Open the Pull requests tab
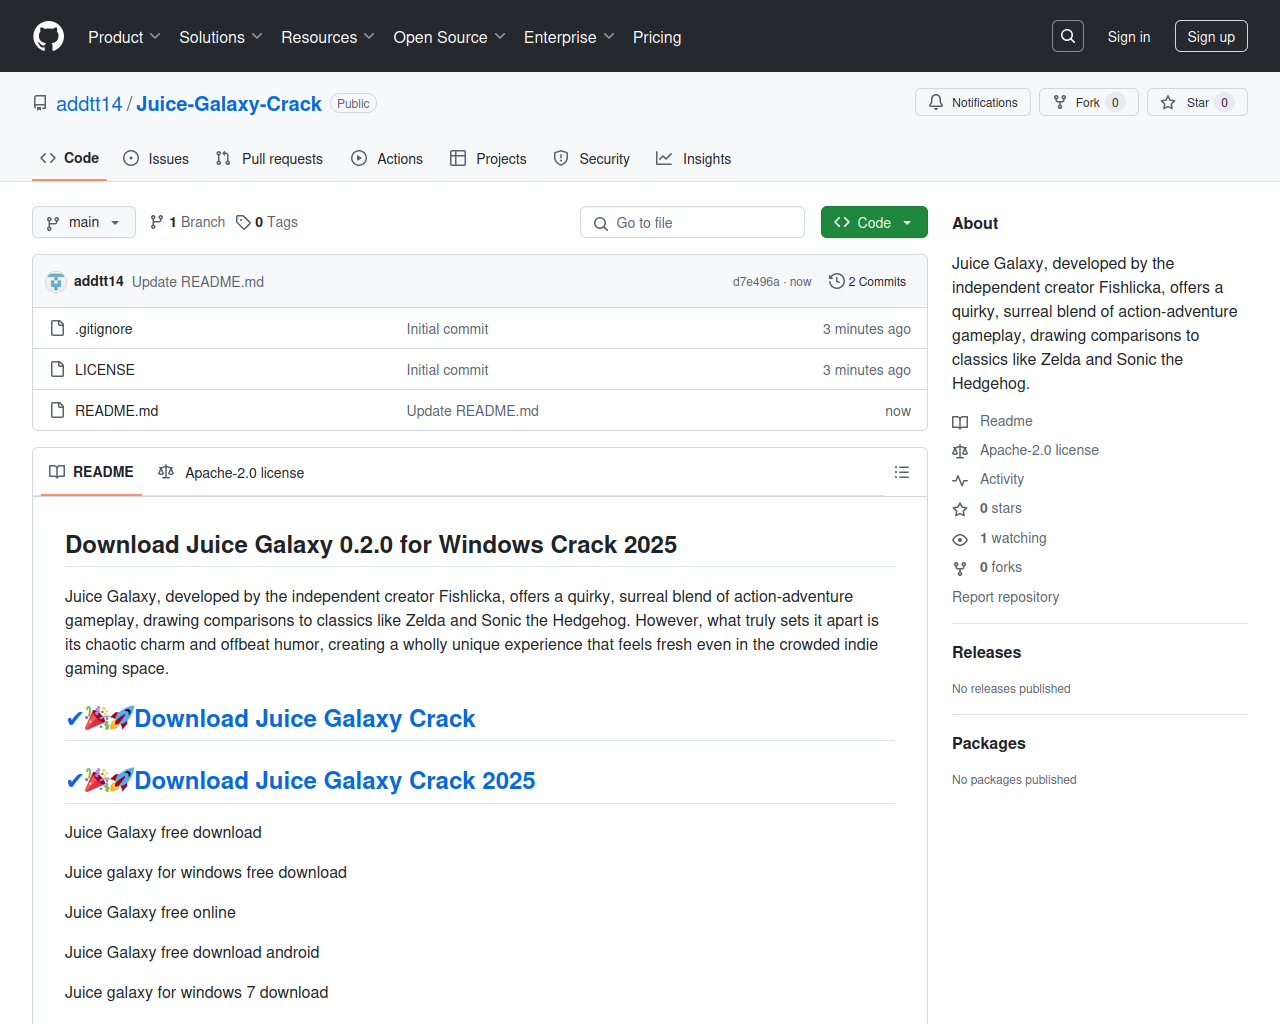The height and width of the screenshot is (1024, 1280). click(x=269, y=159)
